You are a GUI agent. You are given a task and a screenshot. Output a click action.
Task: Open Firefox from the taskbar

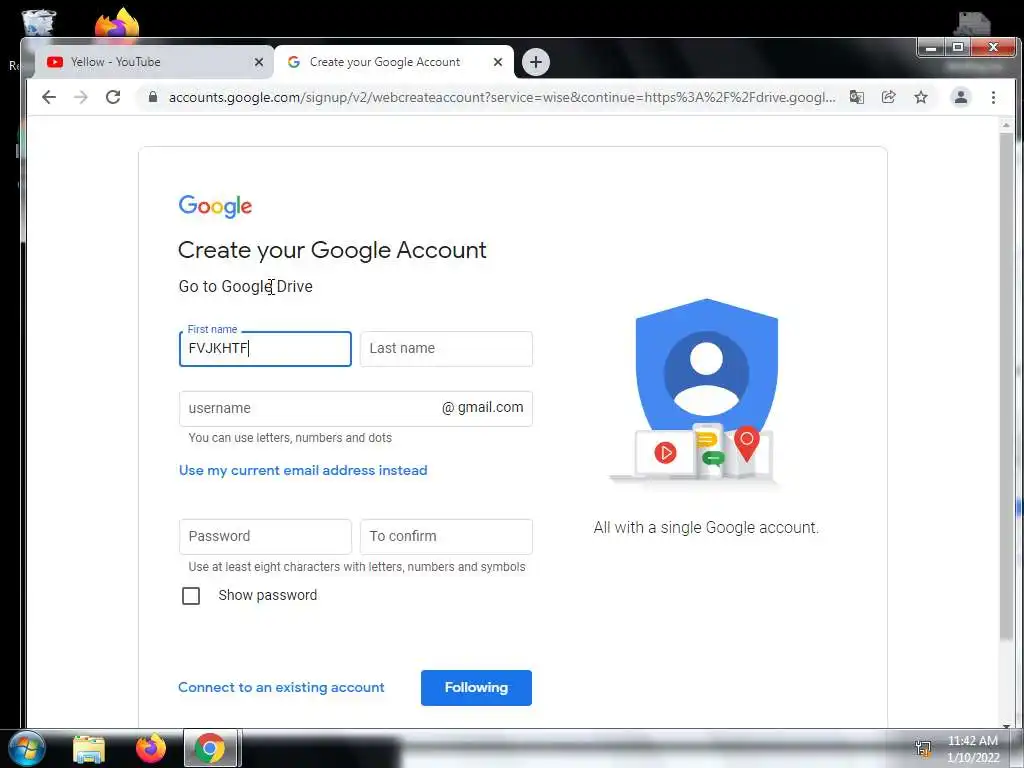[x=151, y=749]
